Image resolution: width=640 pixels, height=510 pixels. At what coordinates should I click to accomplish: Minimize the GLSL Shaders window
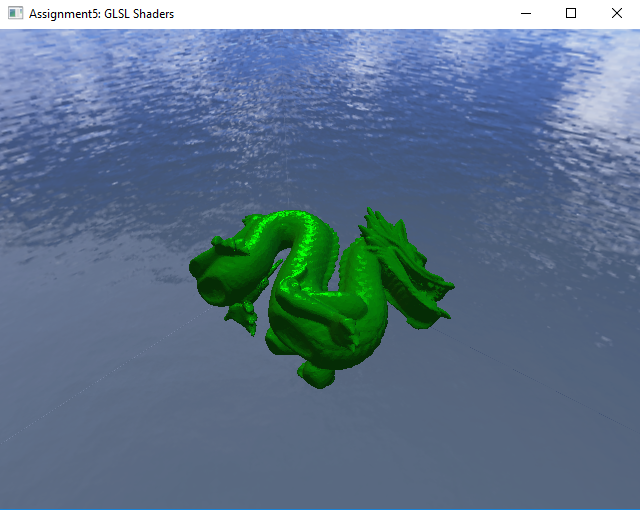[526, 14]
